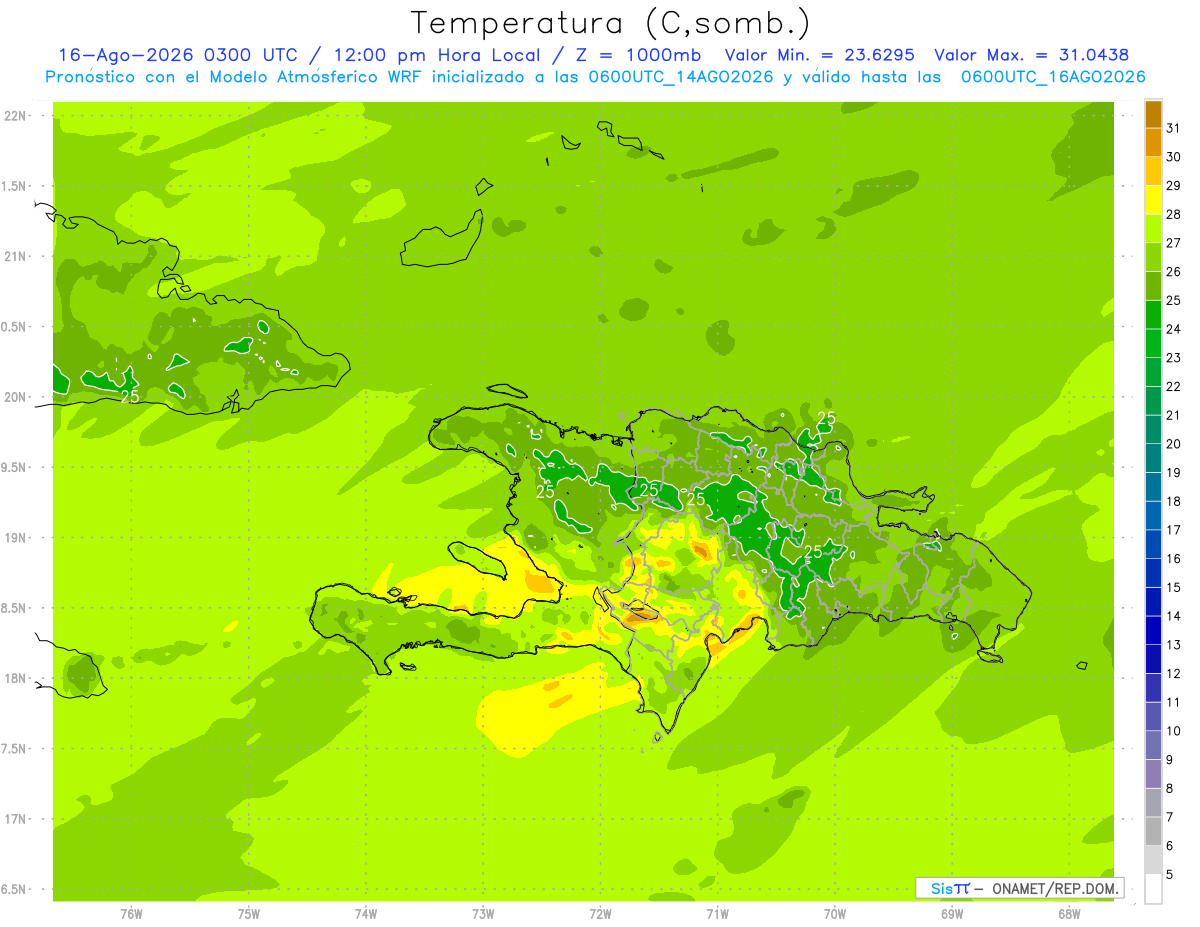
Task: Click the '21' colorbar value label
Action: [1173, 415]
